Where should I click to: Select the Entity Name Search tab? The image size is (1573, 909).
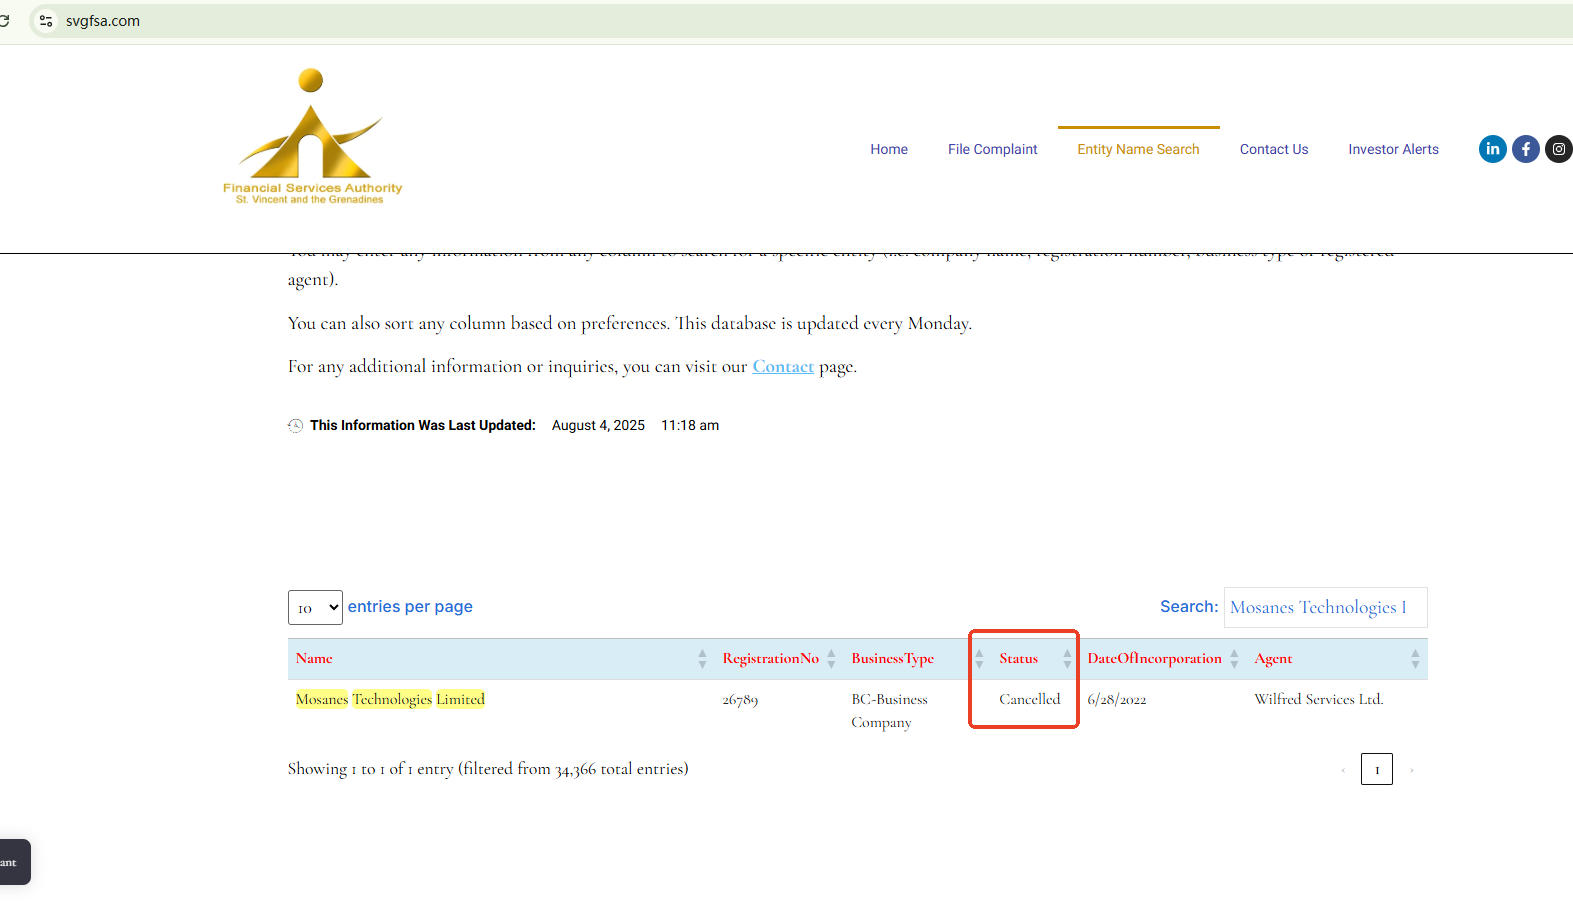point(1138,149)
